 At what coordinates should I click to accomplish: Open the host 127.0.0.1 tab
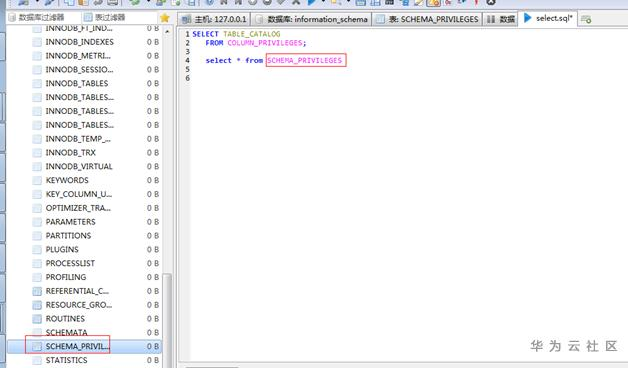(214, 19)
